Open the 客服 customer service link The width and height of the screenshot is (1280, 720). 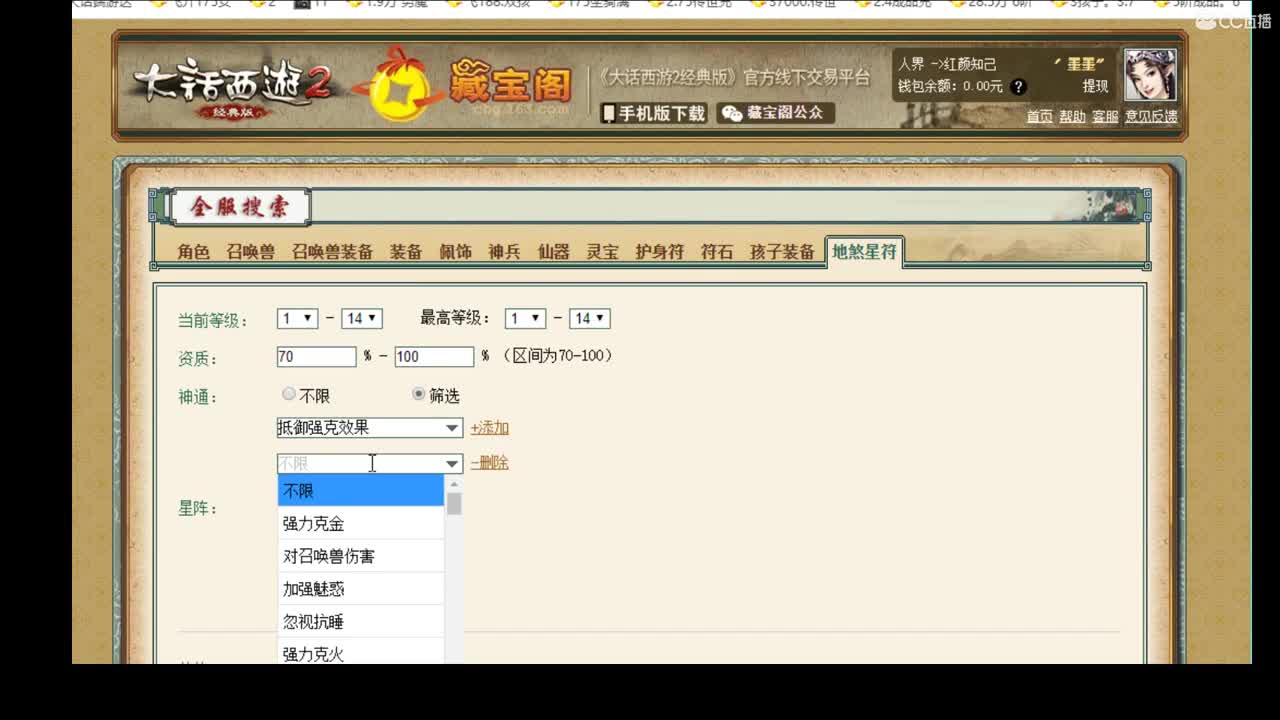tap(1105, 117)
